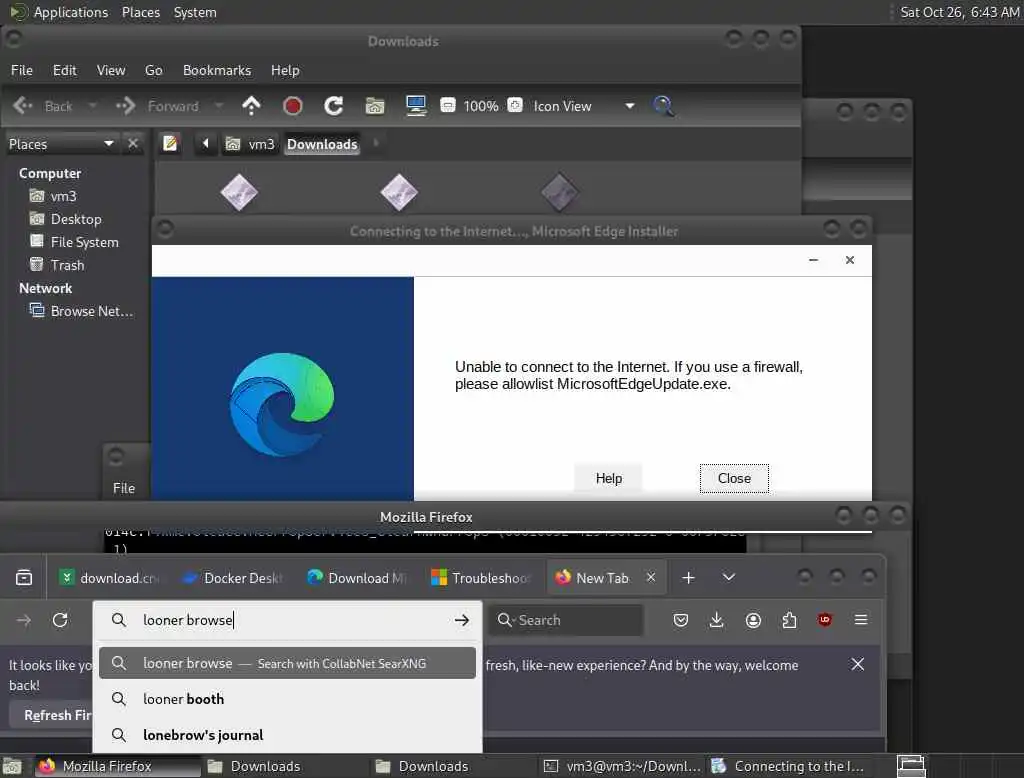Switch to the download.cnet tab
Screen dimensions: 1024x778
click(110, 577)
